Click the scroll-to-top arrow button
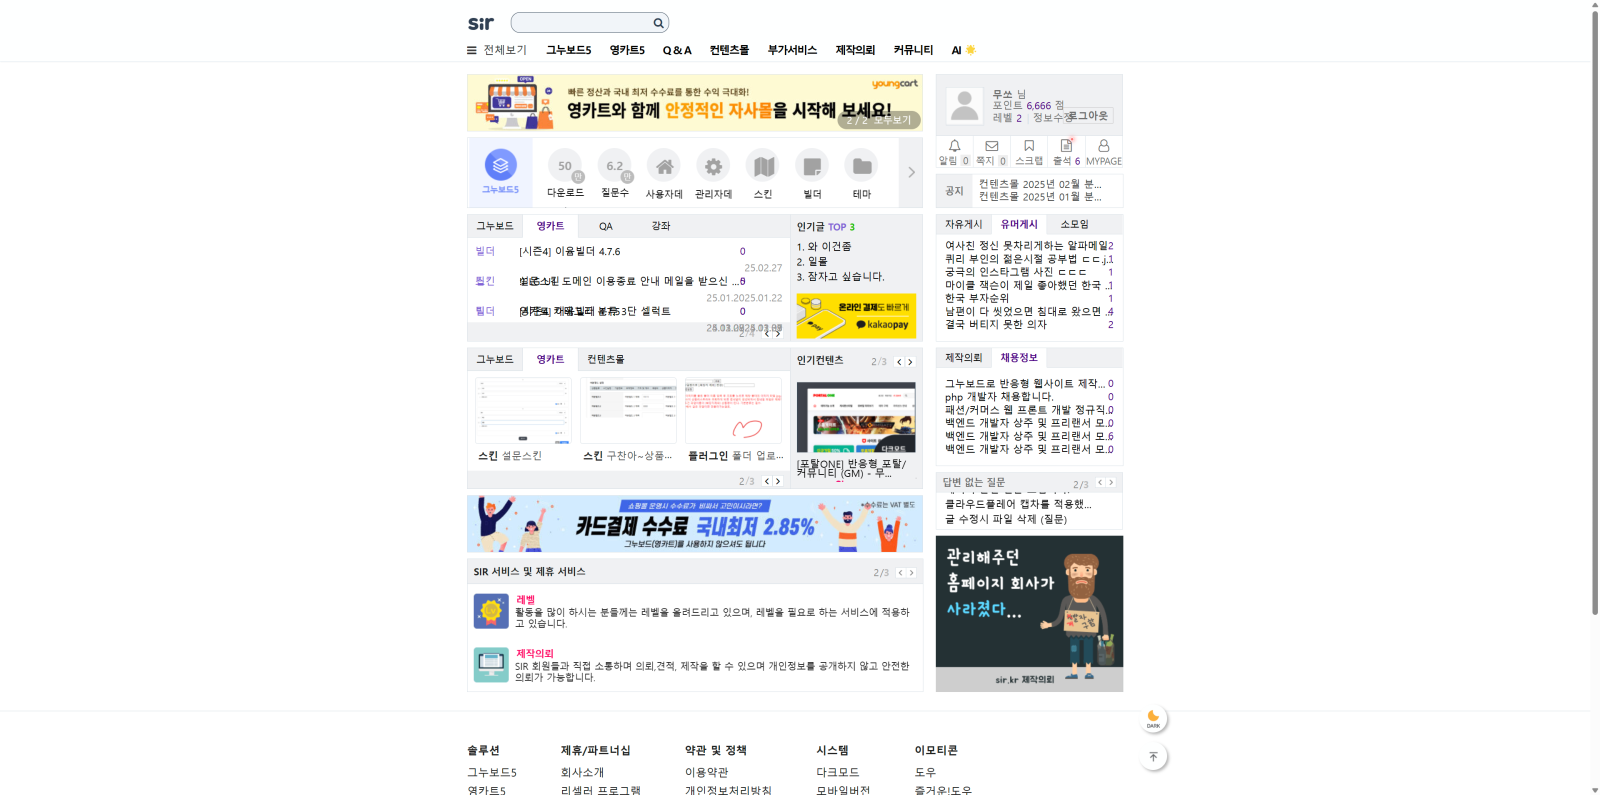The width and height of the screenshot is (1600, 795). coord(1153,757)
